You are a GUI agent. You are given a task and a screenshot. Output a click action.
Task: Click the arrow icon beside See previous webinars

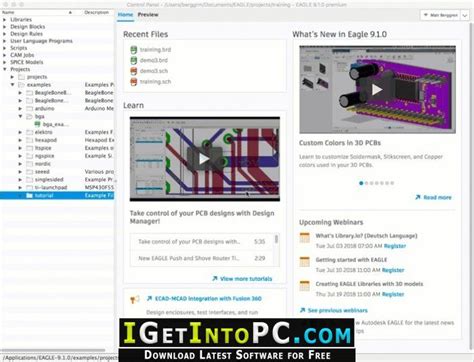(302, 310)
